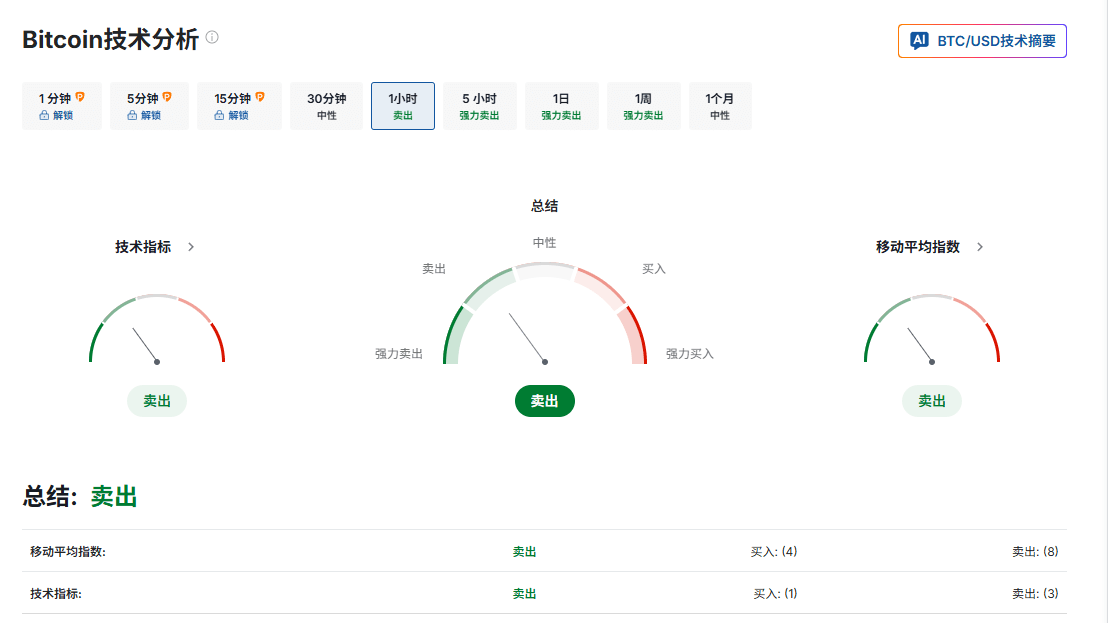Open the 技术指标 heading link
1111x623 pixels.
(143, 247)
